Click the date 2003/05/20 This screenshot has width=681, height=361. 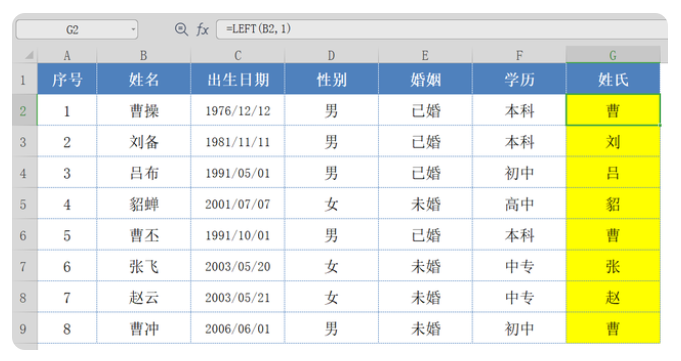[238, 266]
